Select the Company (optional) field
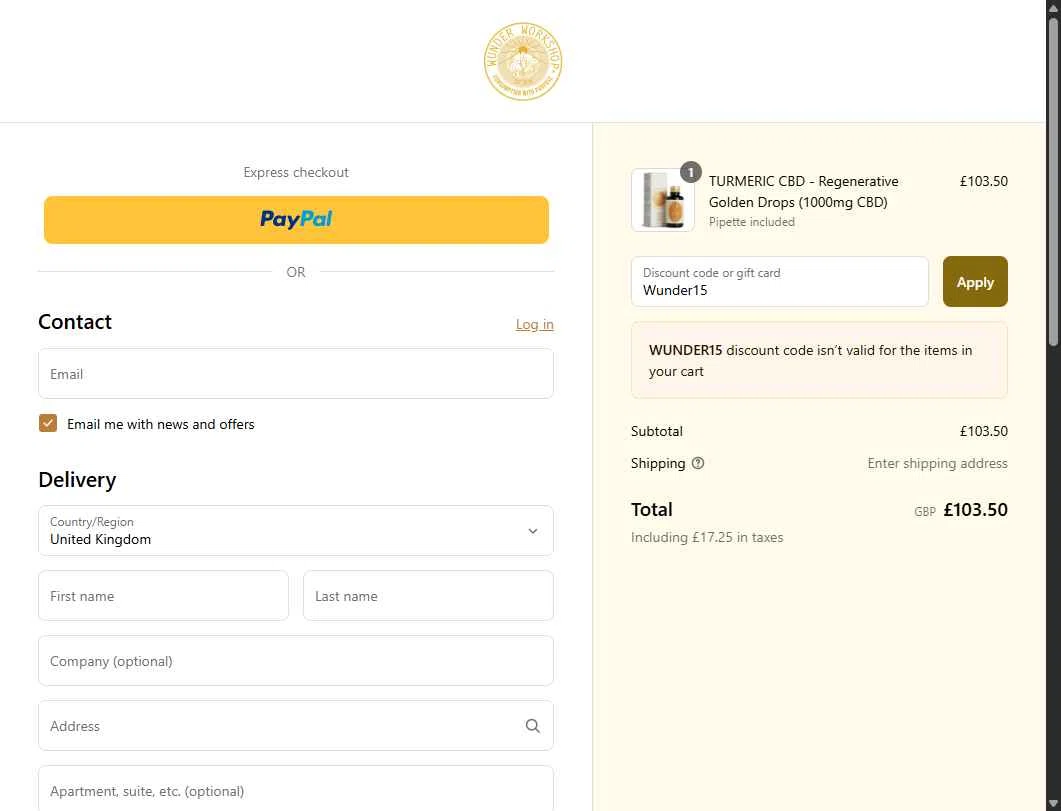The image size is (1061, 811). [296, 660]
